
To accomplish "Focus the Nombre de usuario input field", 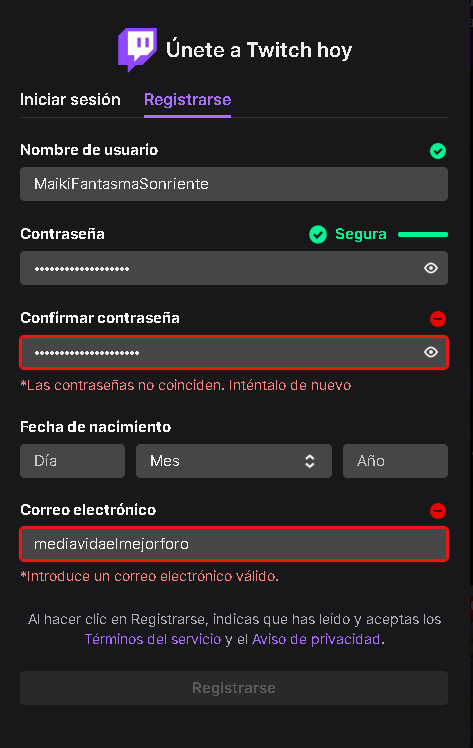I will click(234, 184).
